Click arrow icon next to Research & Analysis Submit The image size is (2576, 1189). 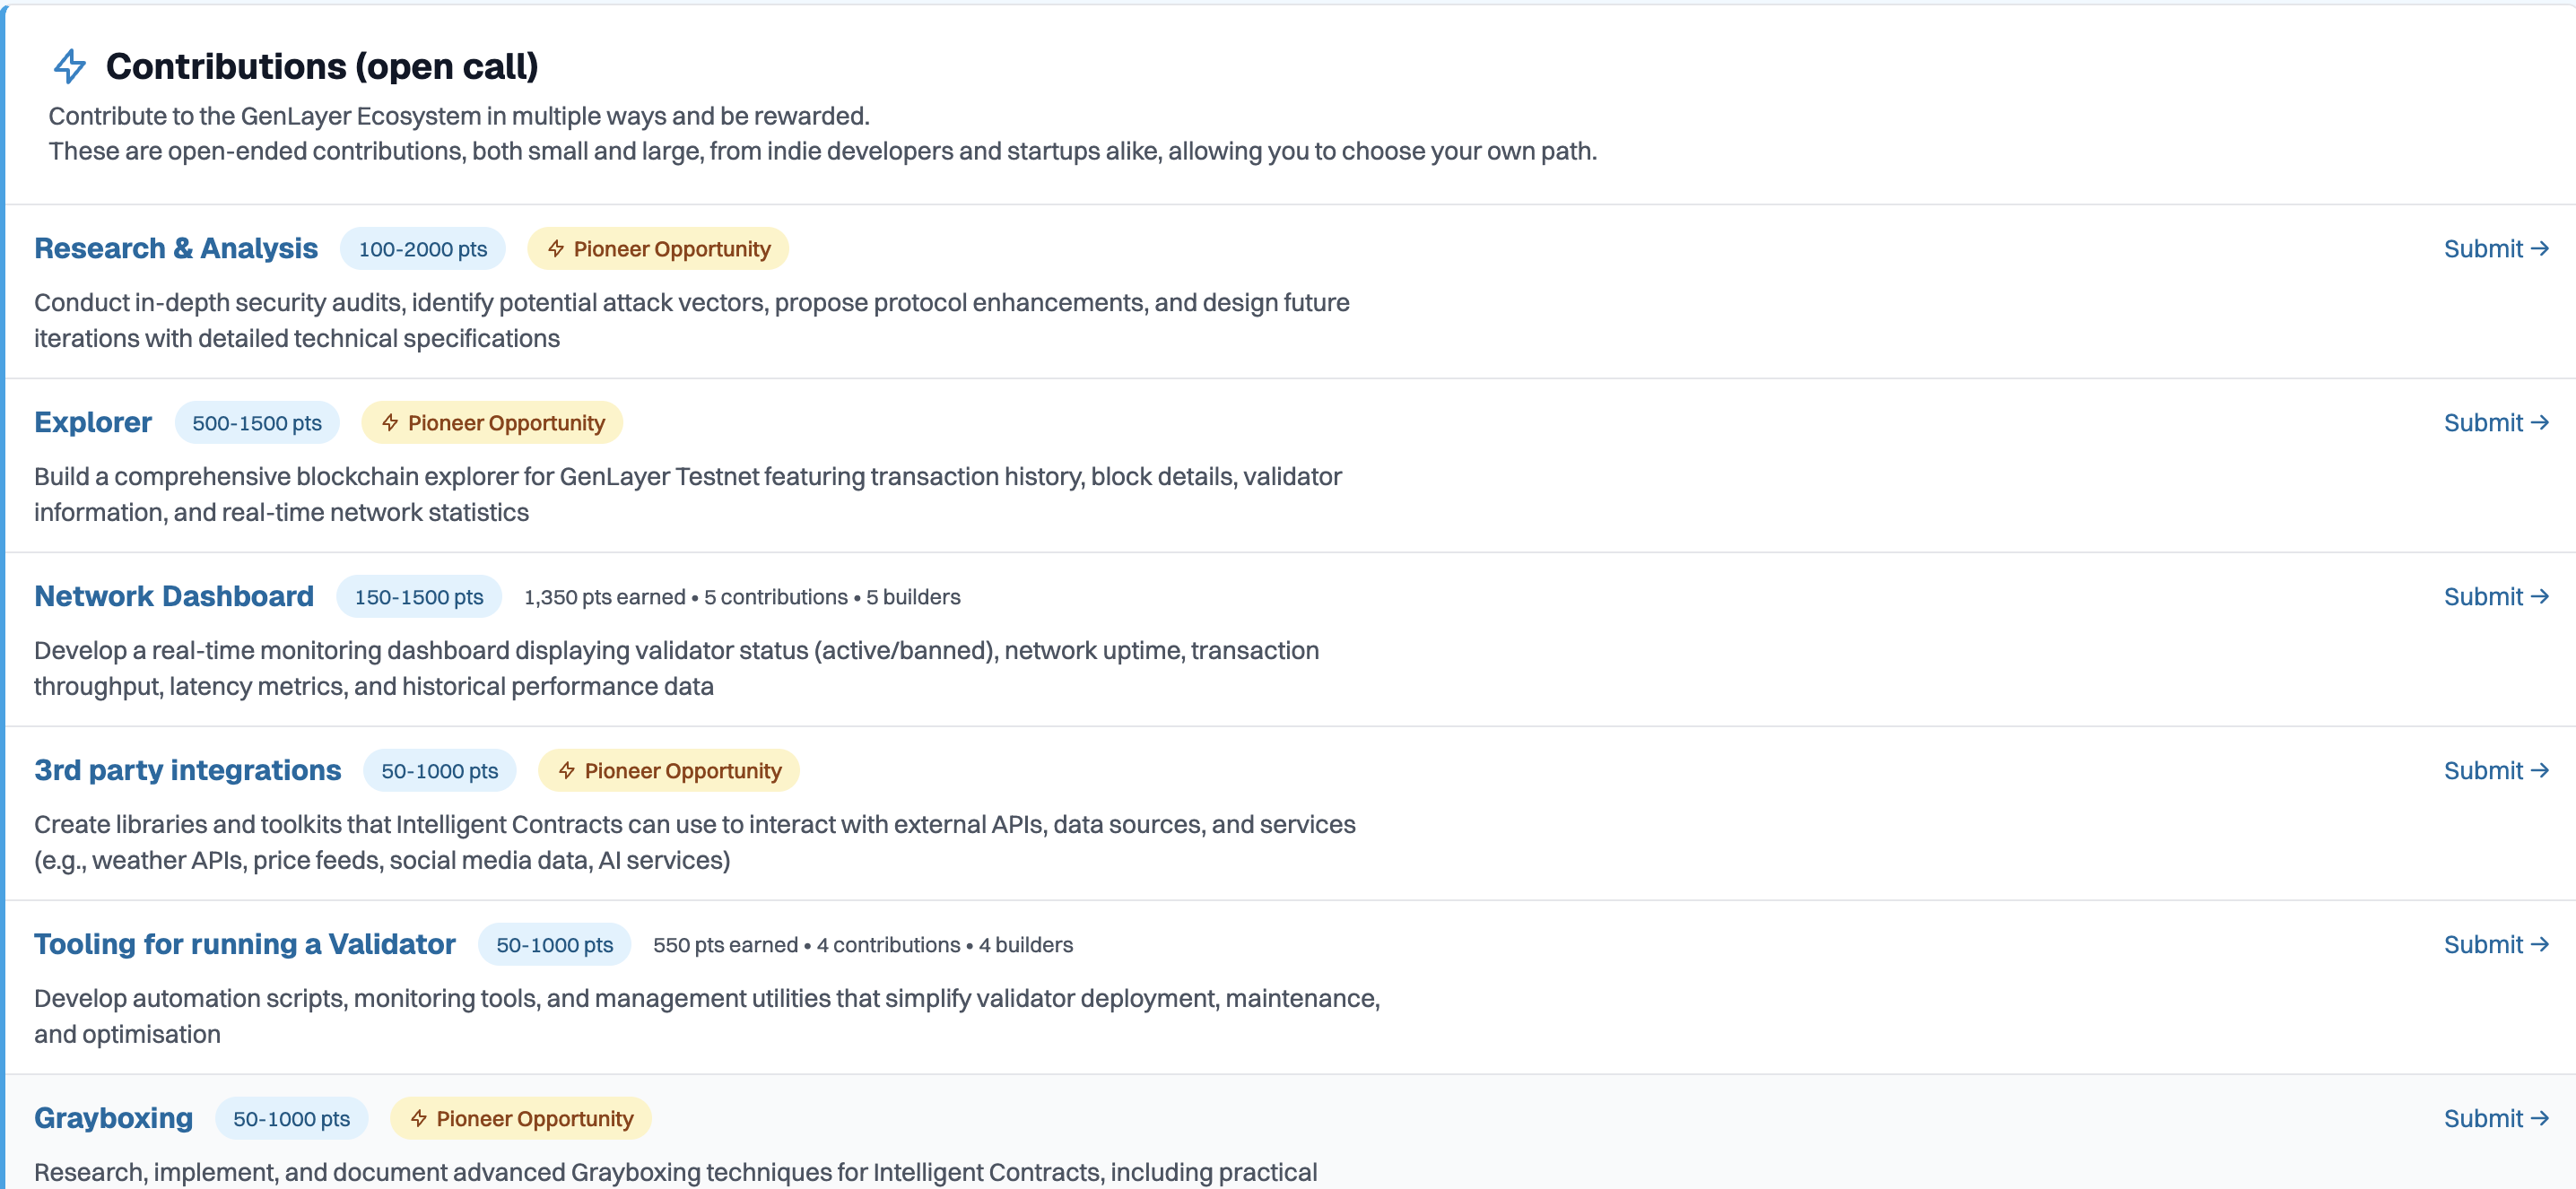click(2539, 249)
